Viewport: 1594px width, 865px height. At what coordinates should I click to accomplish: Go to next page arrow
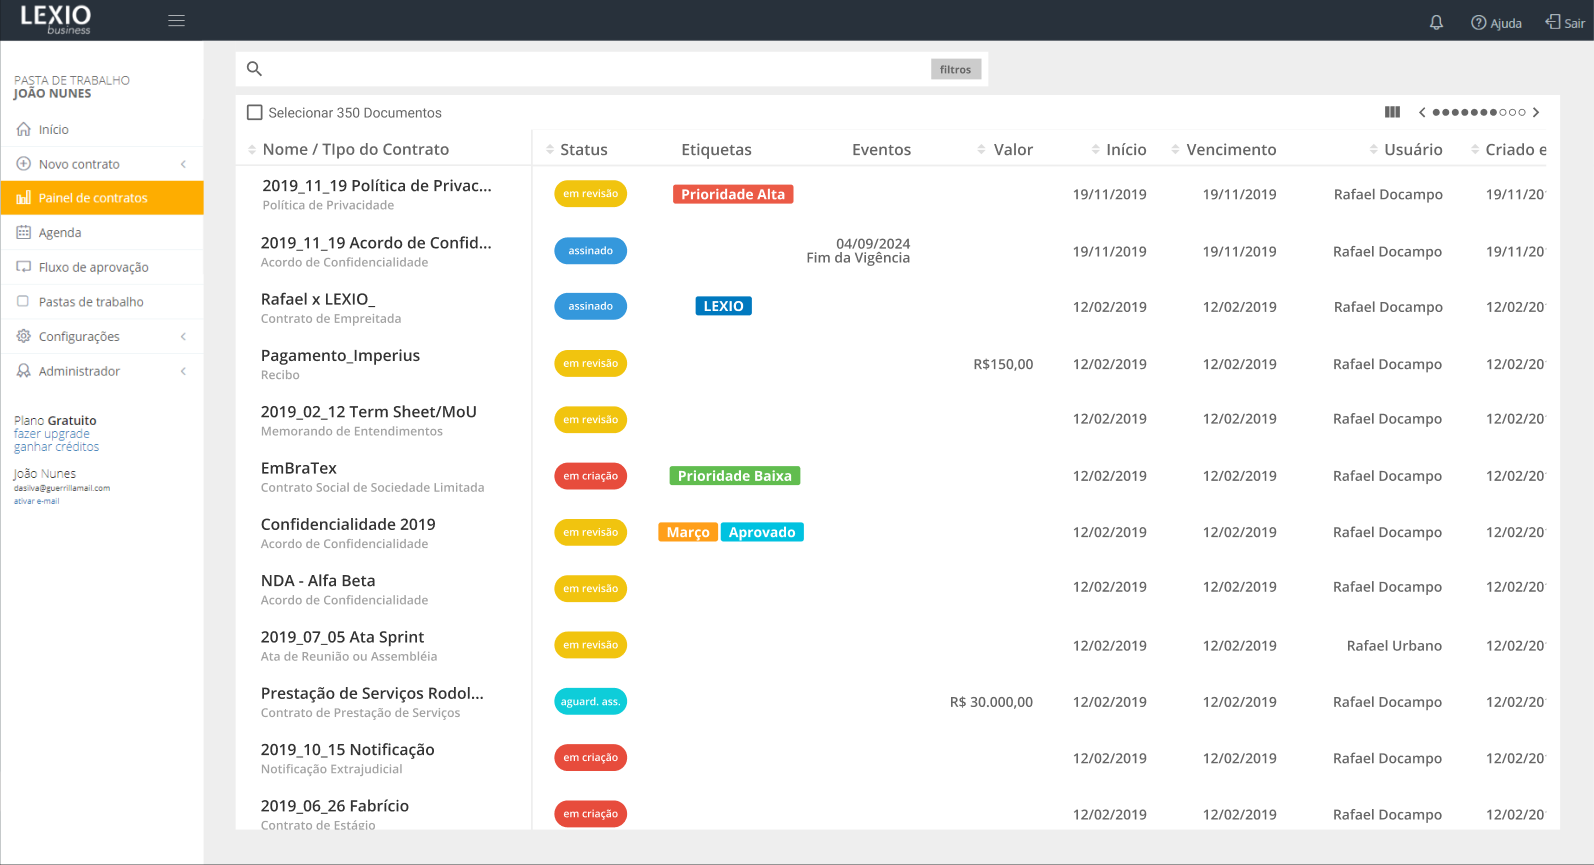(x=1537, y=112)
